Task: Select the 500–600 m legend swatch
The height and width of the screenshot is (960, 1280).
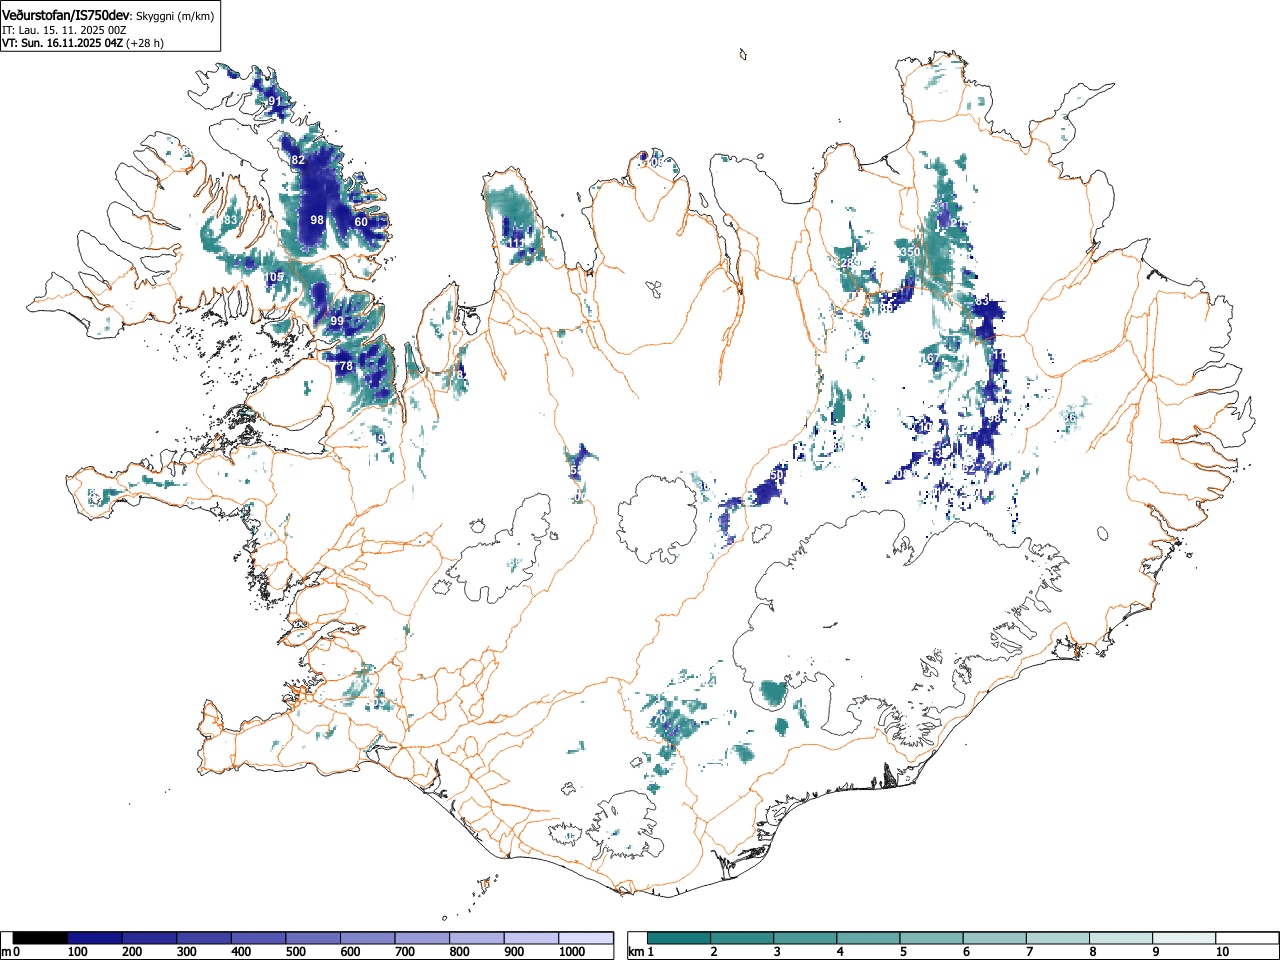Action: (313, 938)
